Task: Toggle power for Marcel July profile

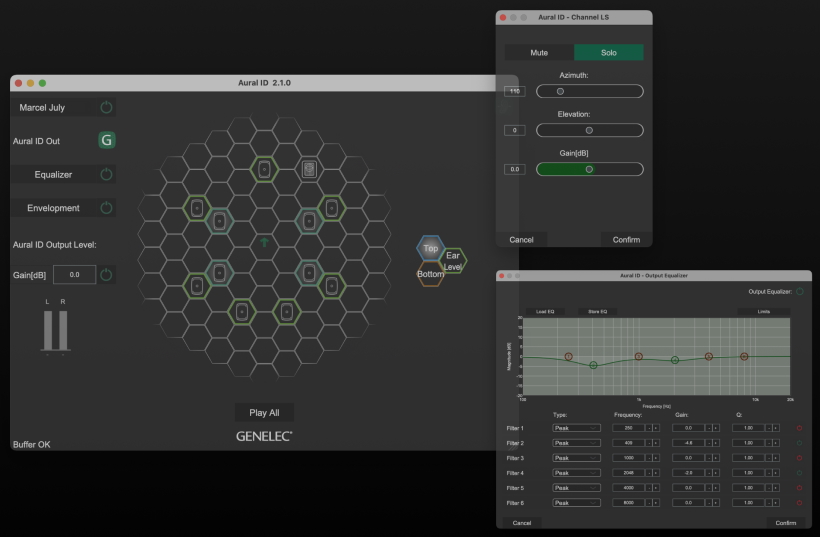Action: (106, 107)
